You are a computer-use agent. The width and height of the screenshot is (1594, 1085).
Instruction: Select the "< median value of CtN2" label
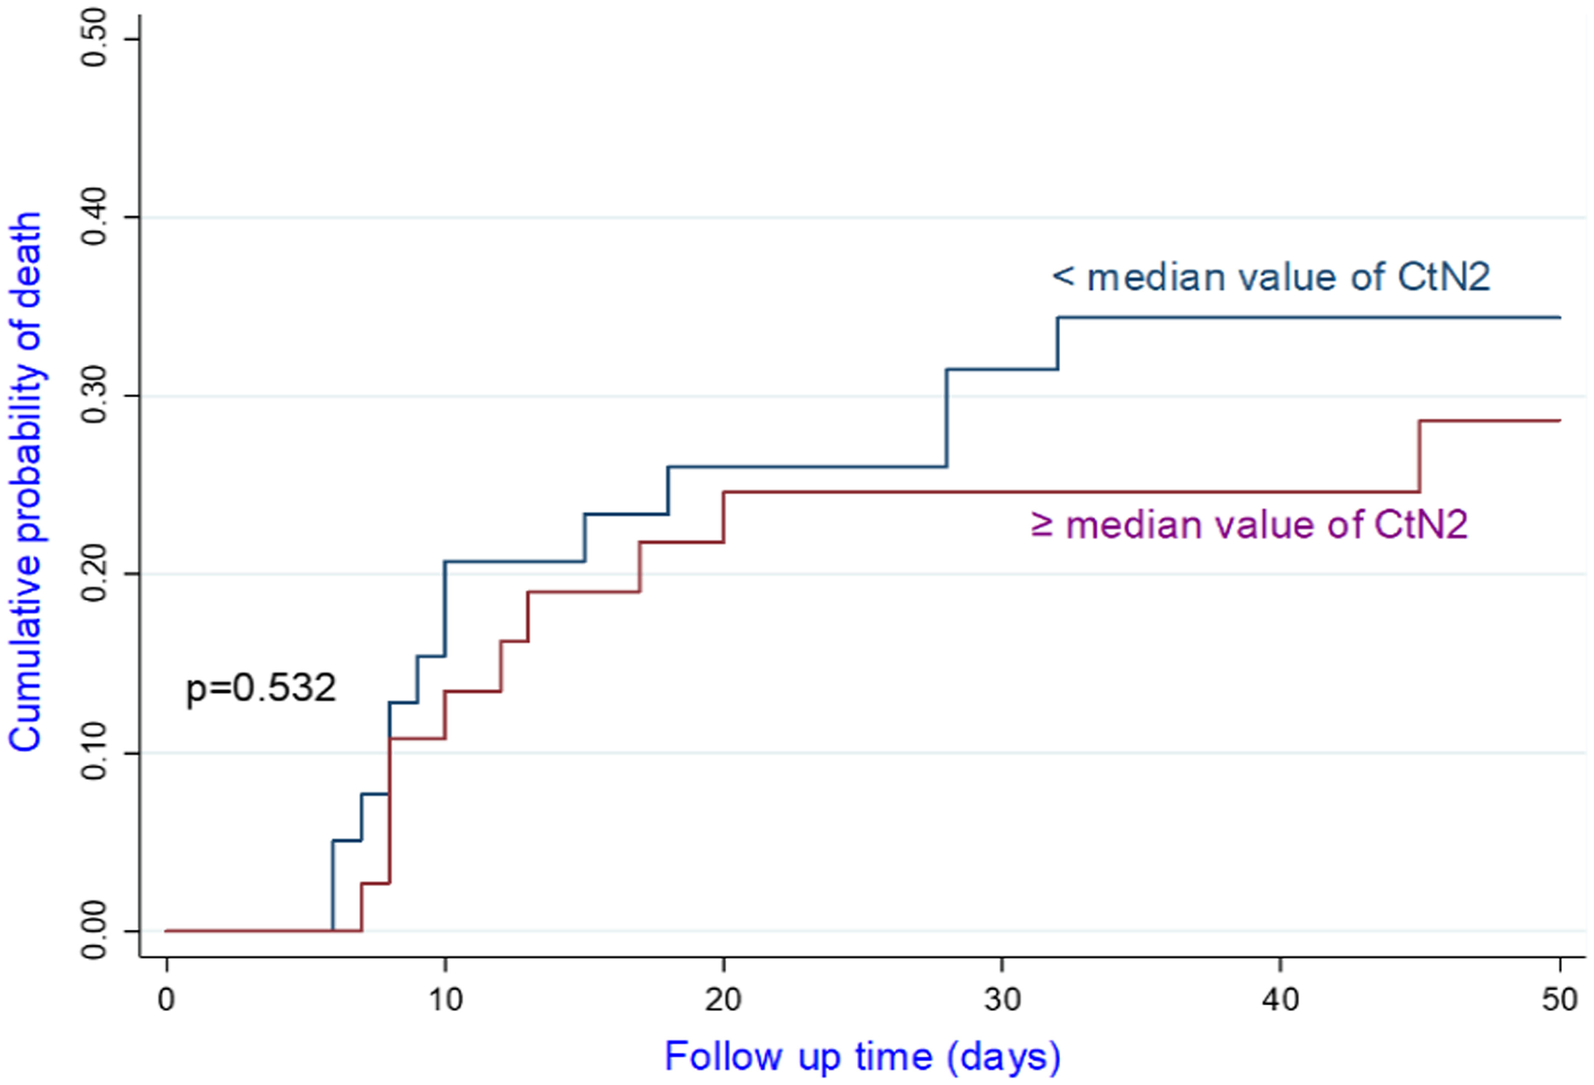coord(1271,277)
